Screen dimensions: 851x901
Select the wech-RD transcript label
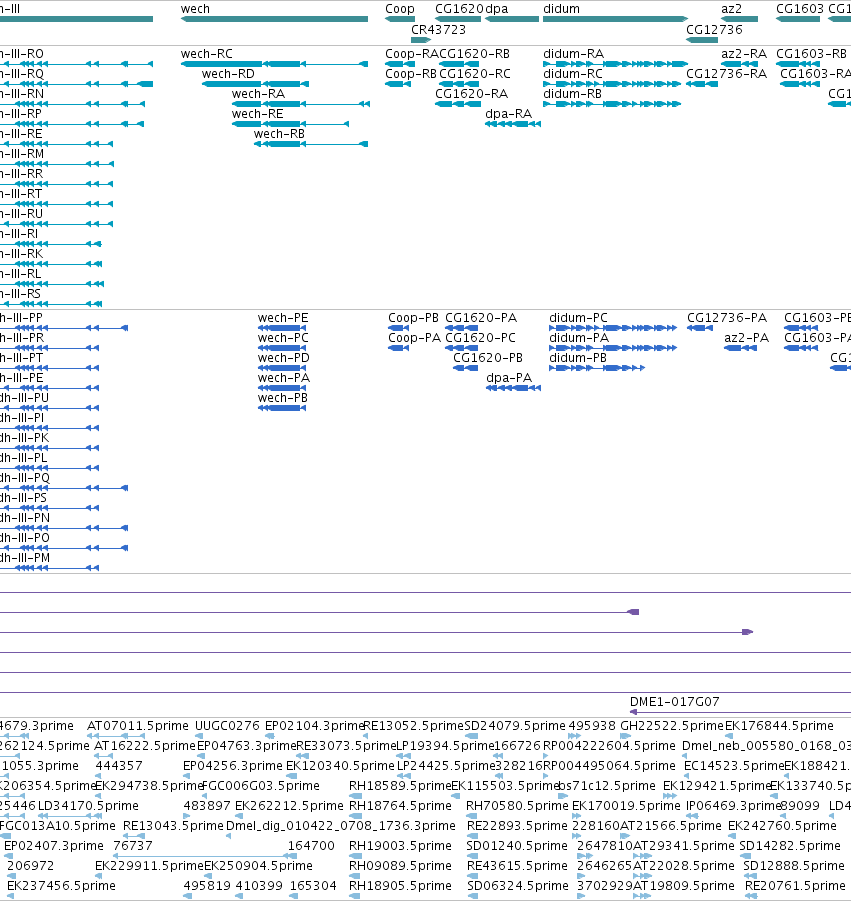pos(228,74)
